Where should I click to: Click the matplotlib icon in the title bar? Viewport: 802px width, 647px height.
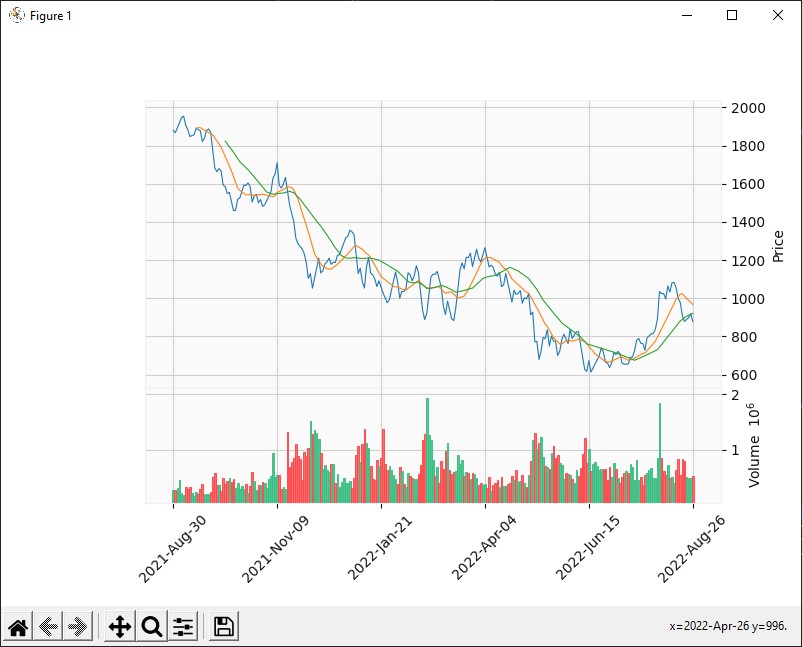pyautogui.click(x=16, y=15)
